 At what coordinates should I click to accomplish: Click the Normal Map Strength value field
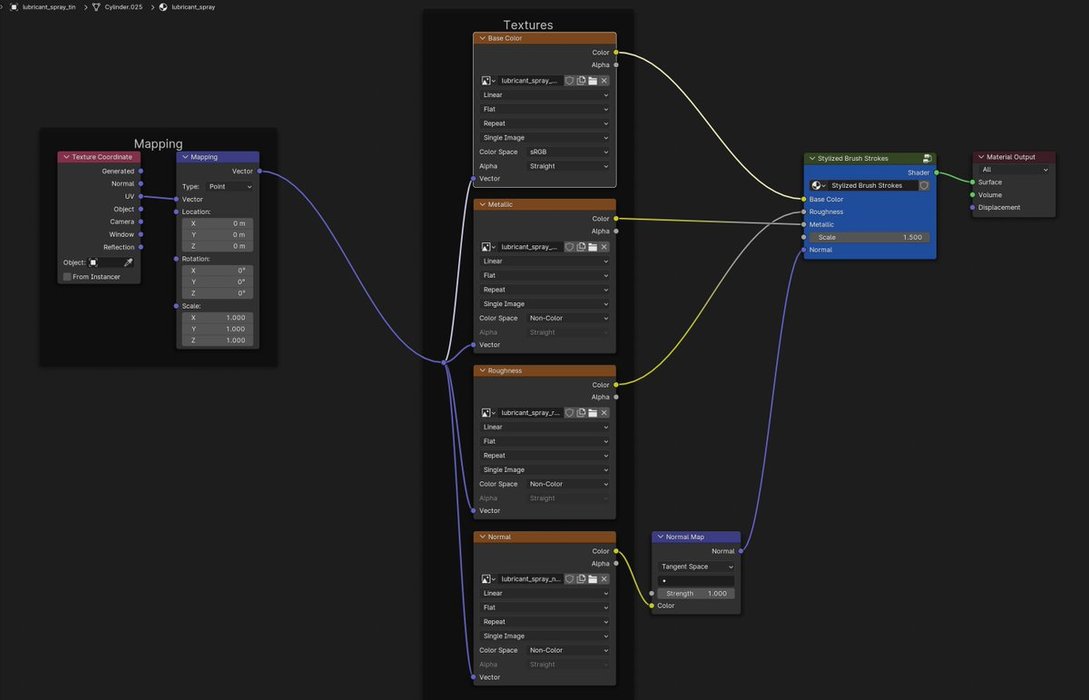[696, 594]
